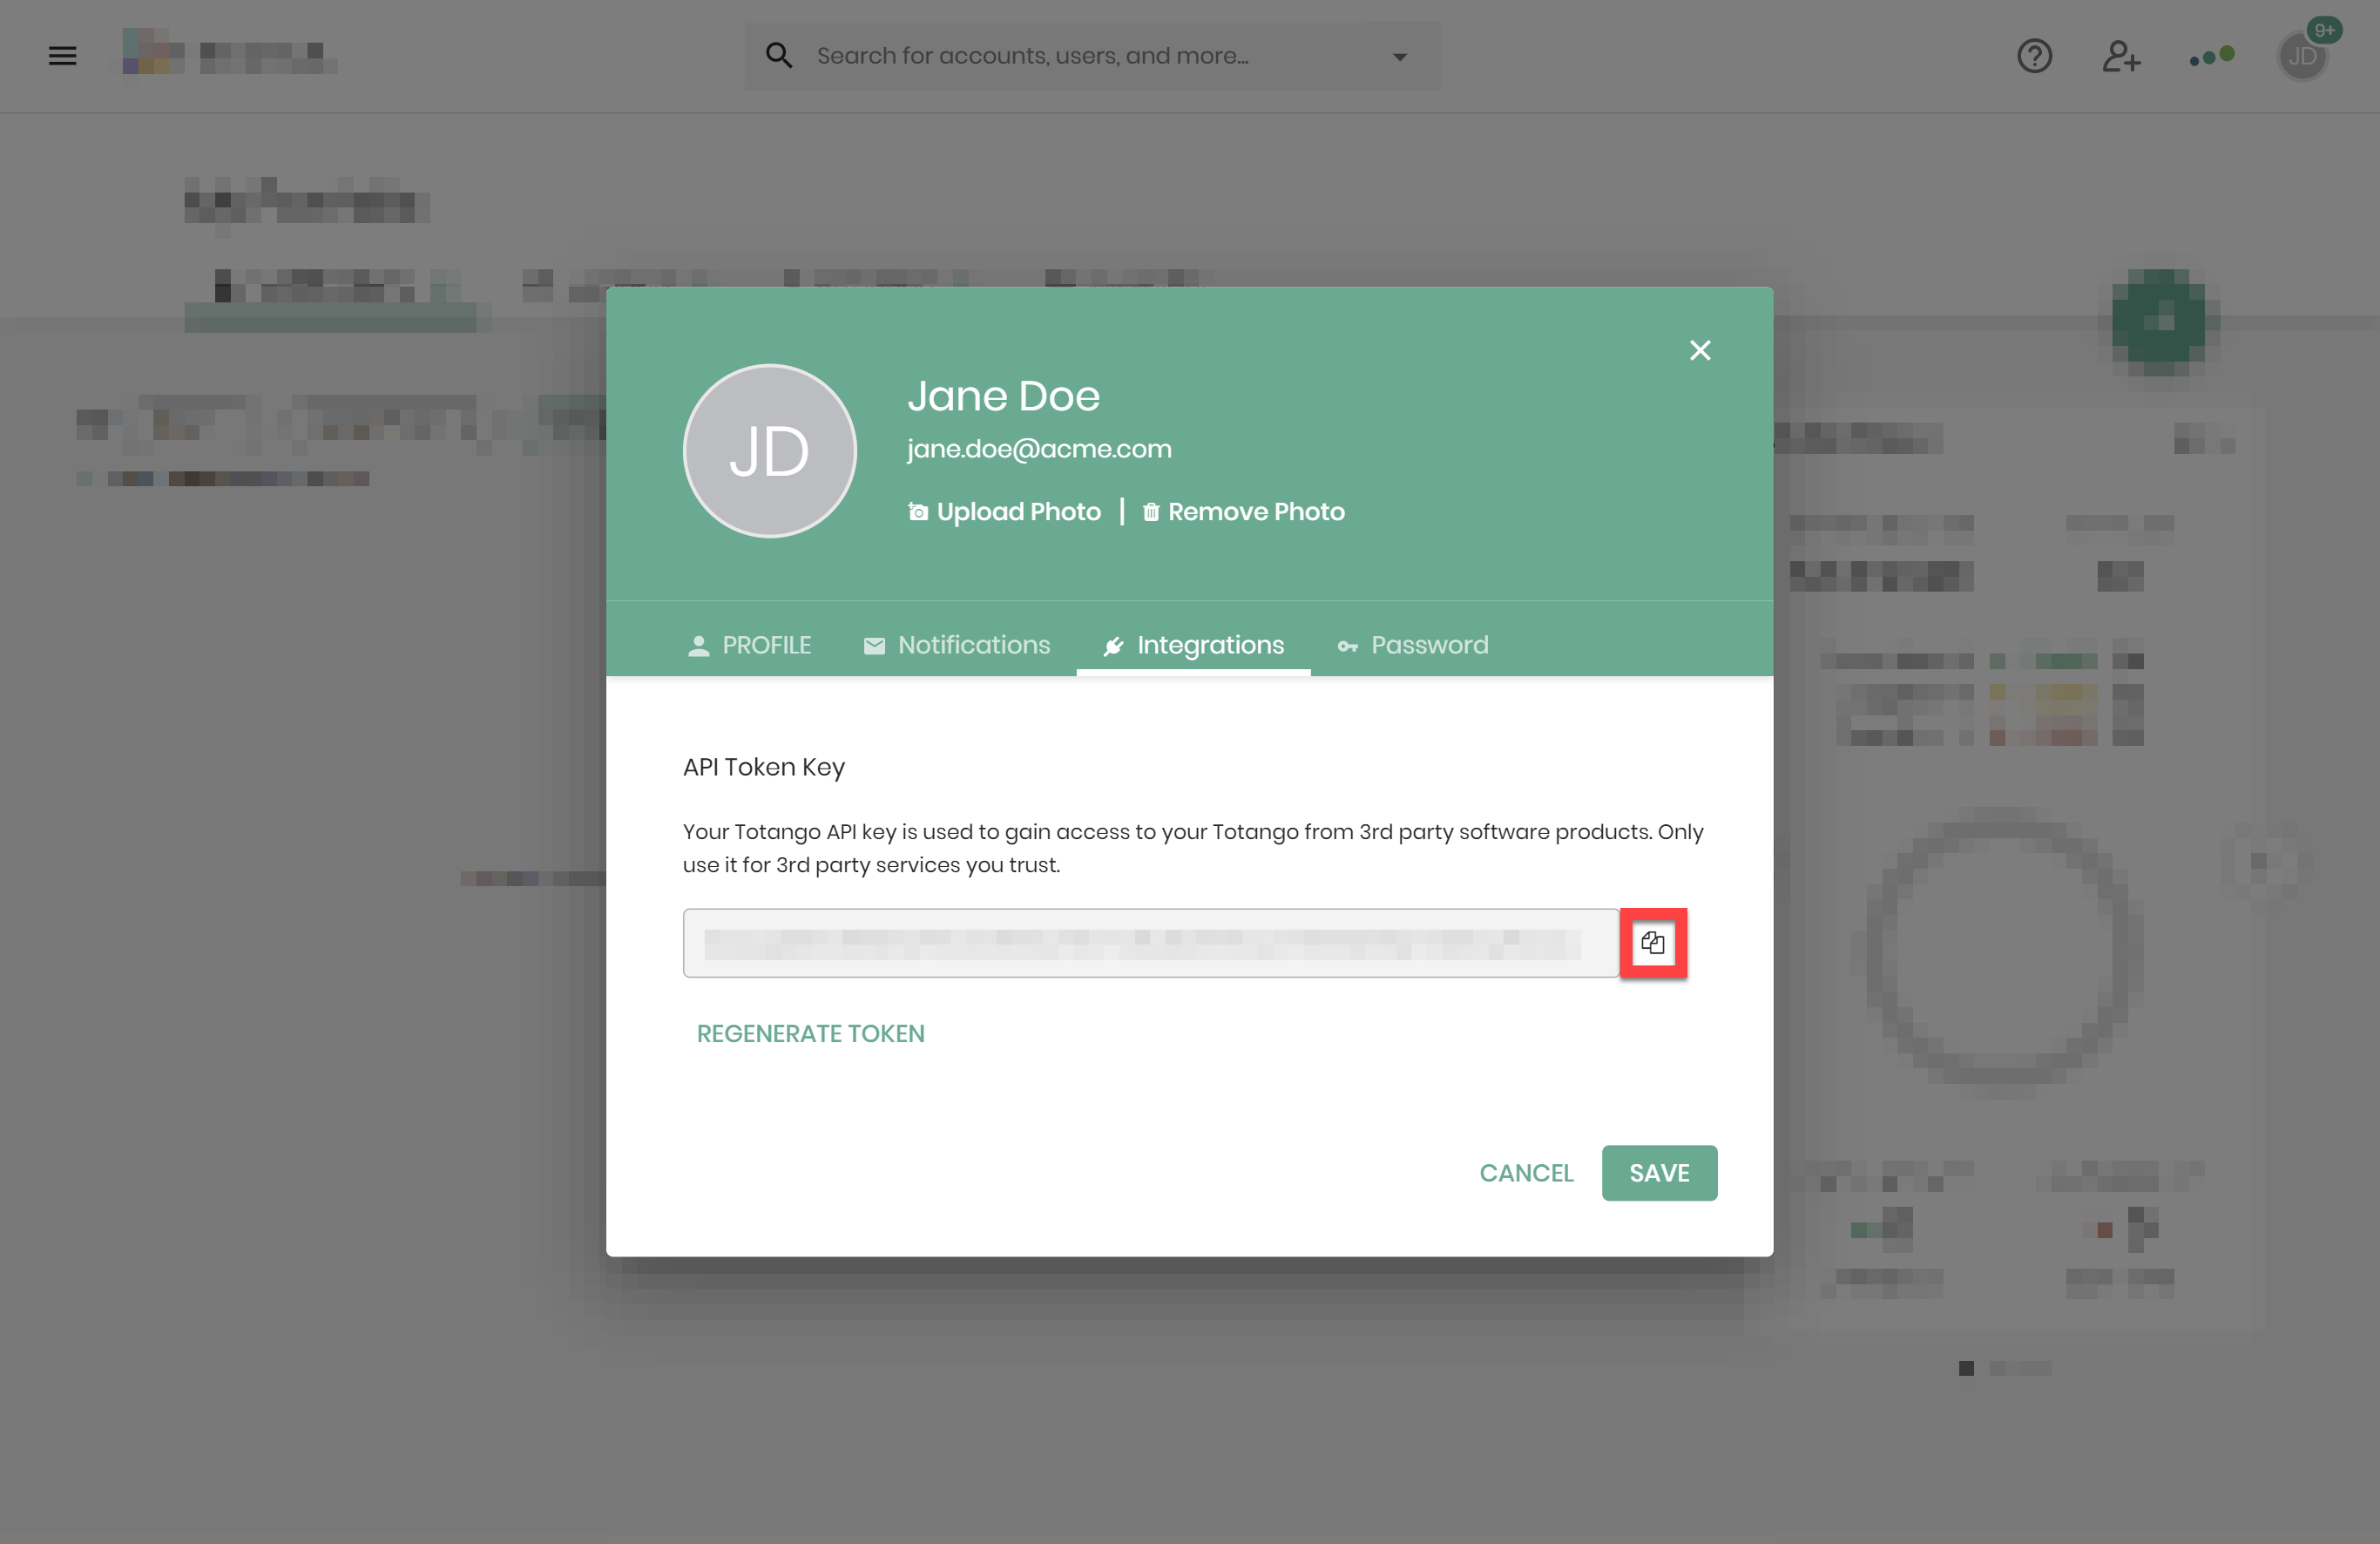Open the three dots status indicator
The height and width of the screenshot is (1544, 2380).
point(2211,57)
